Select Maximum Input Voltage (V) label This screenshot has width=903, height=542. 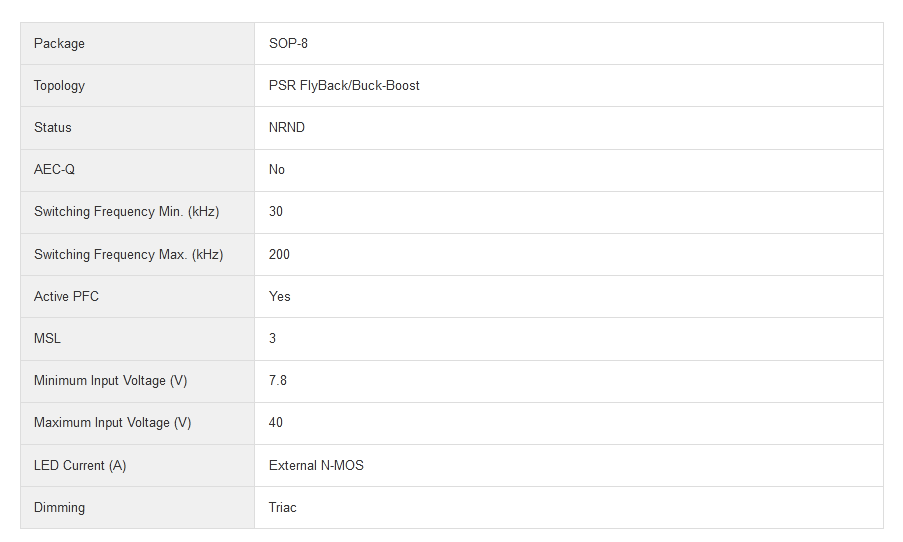(x=112, y=422)
